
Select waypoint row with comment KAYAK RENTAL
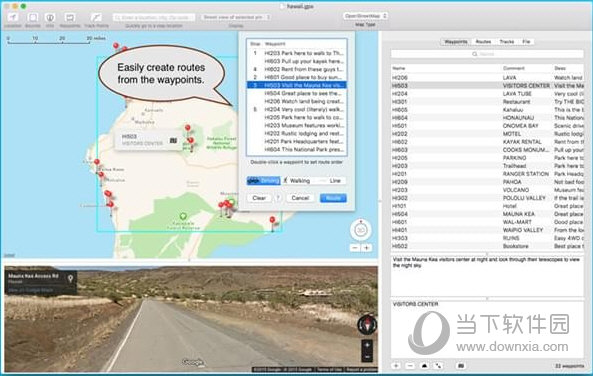[x=487, y=142]
